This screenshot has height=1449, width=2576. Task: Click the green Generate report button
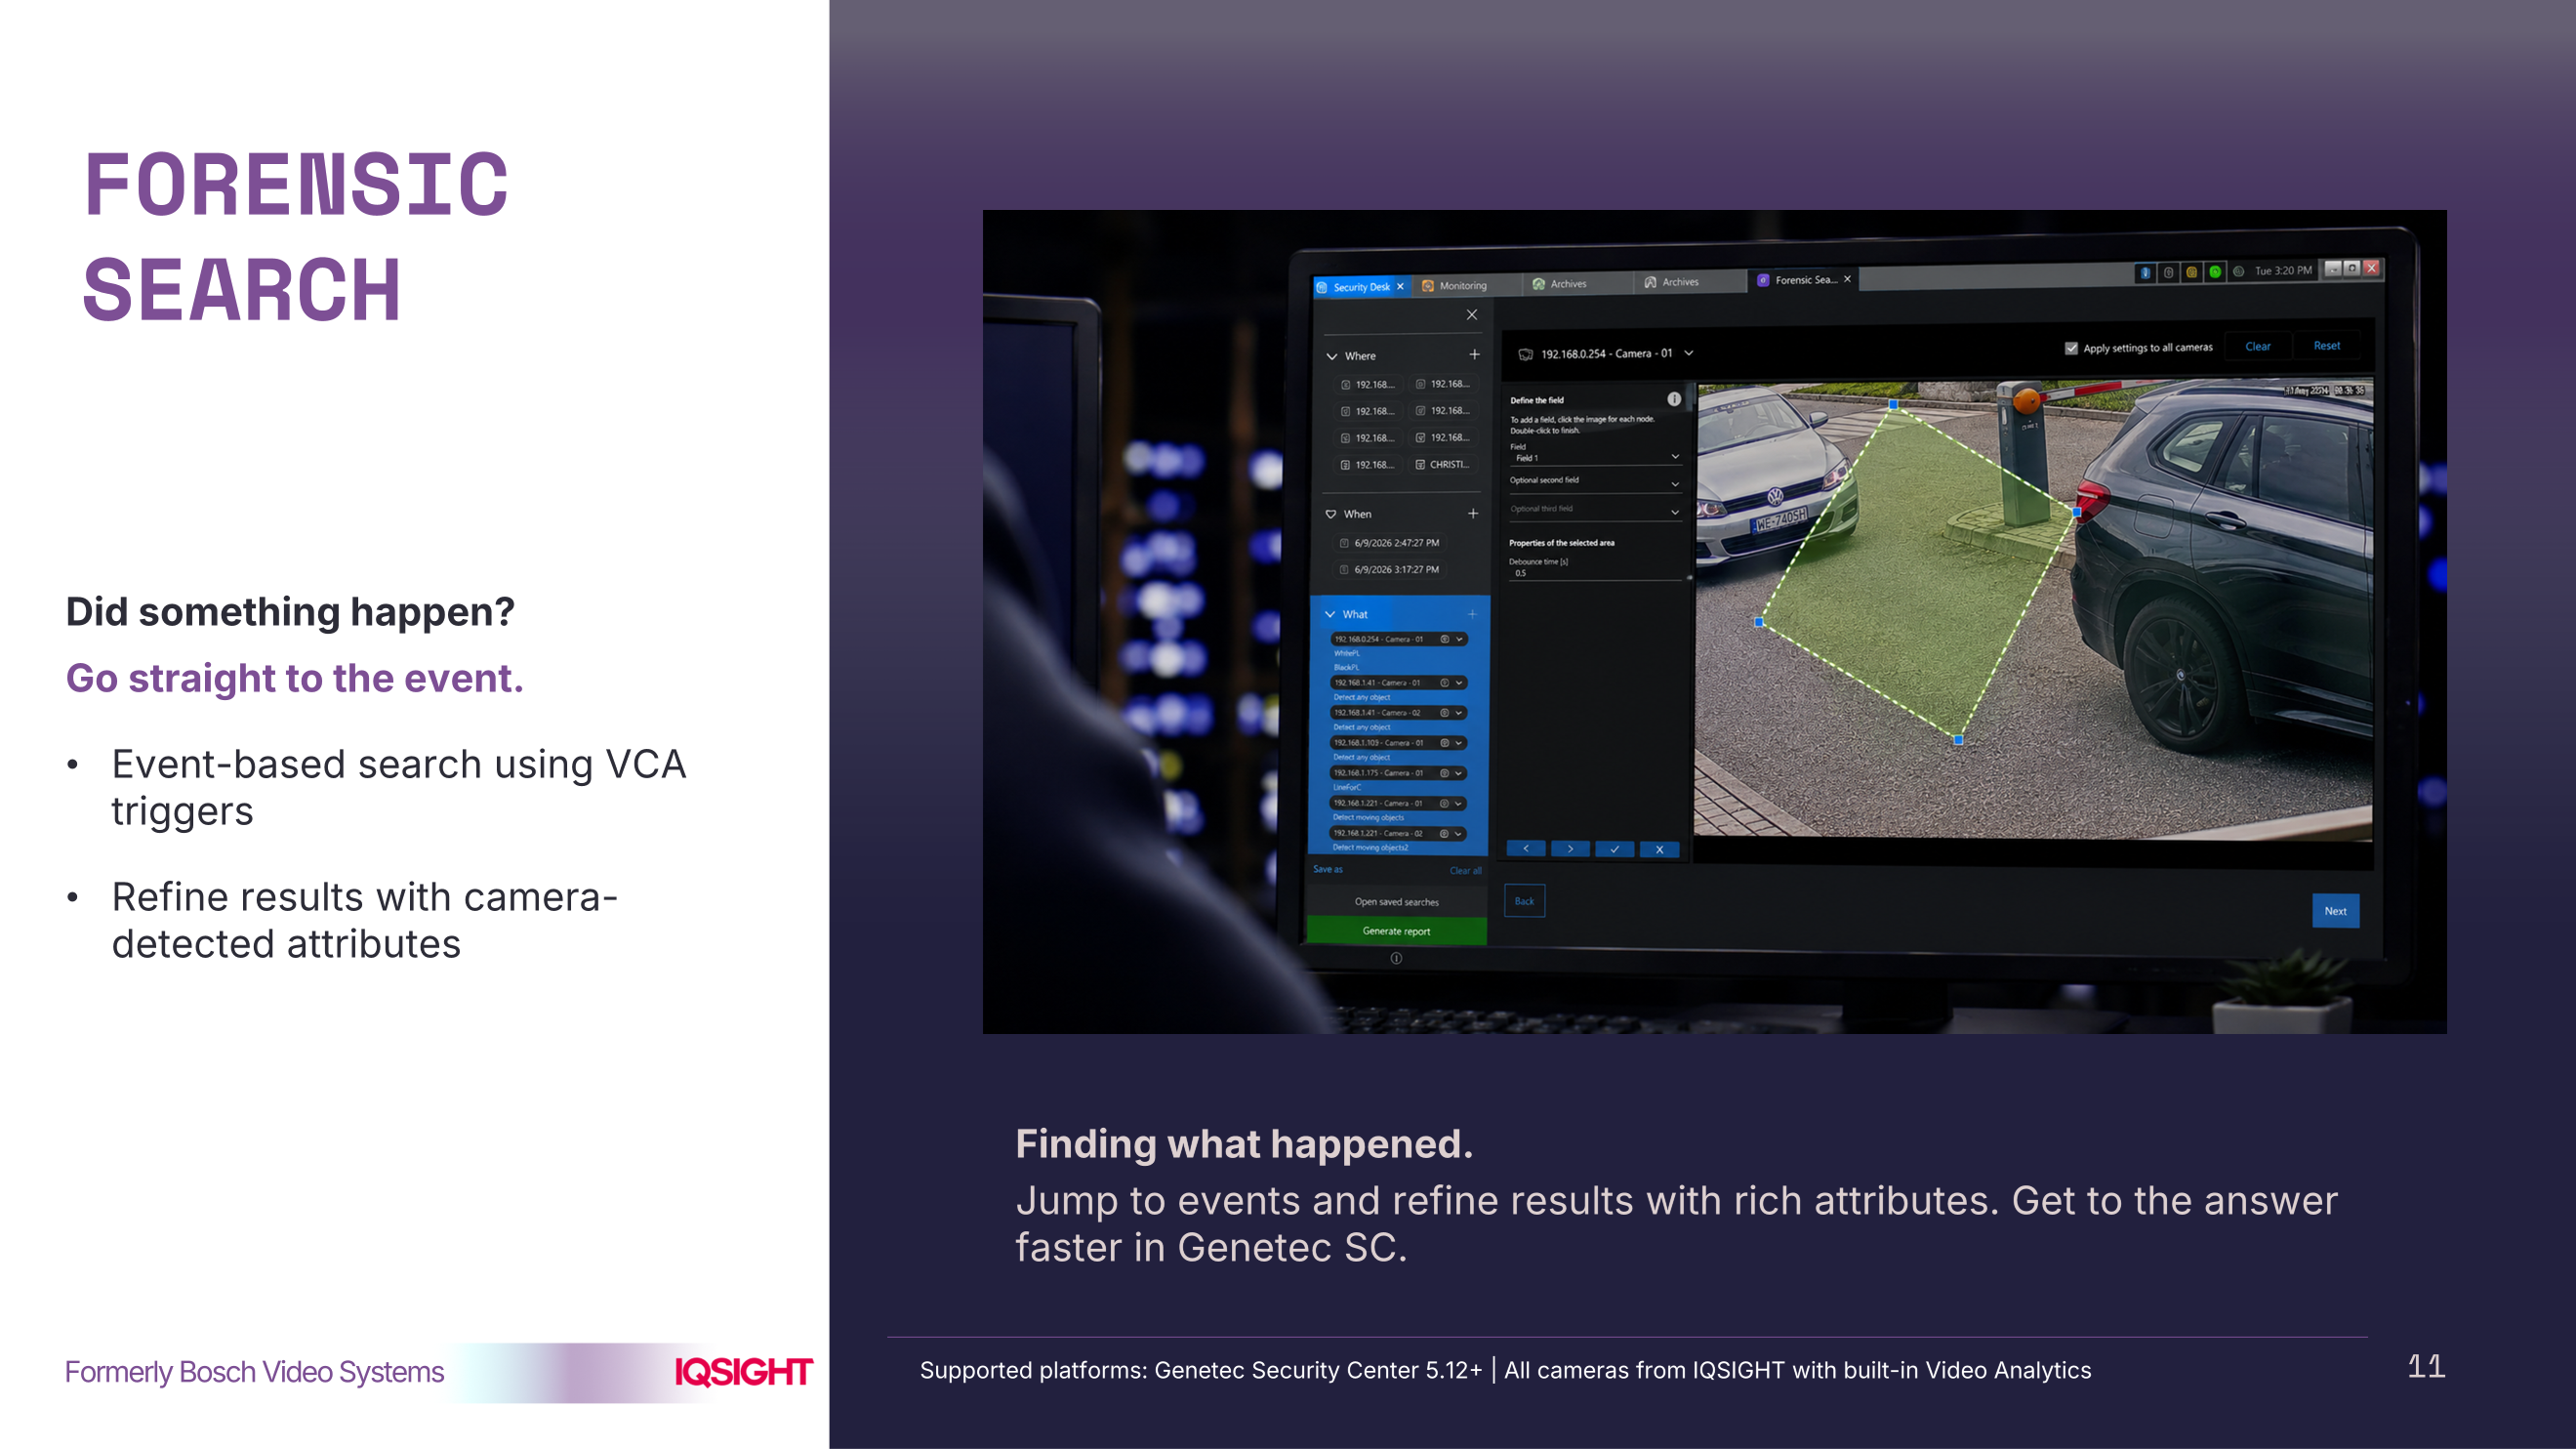pos(1396,931)
